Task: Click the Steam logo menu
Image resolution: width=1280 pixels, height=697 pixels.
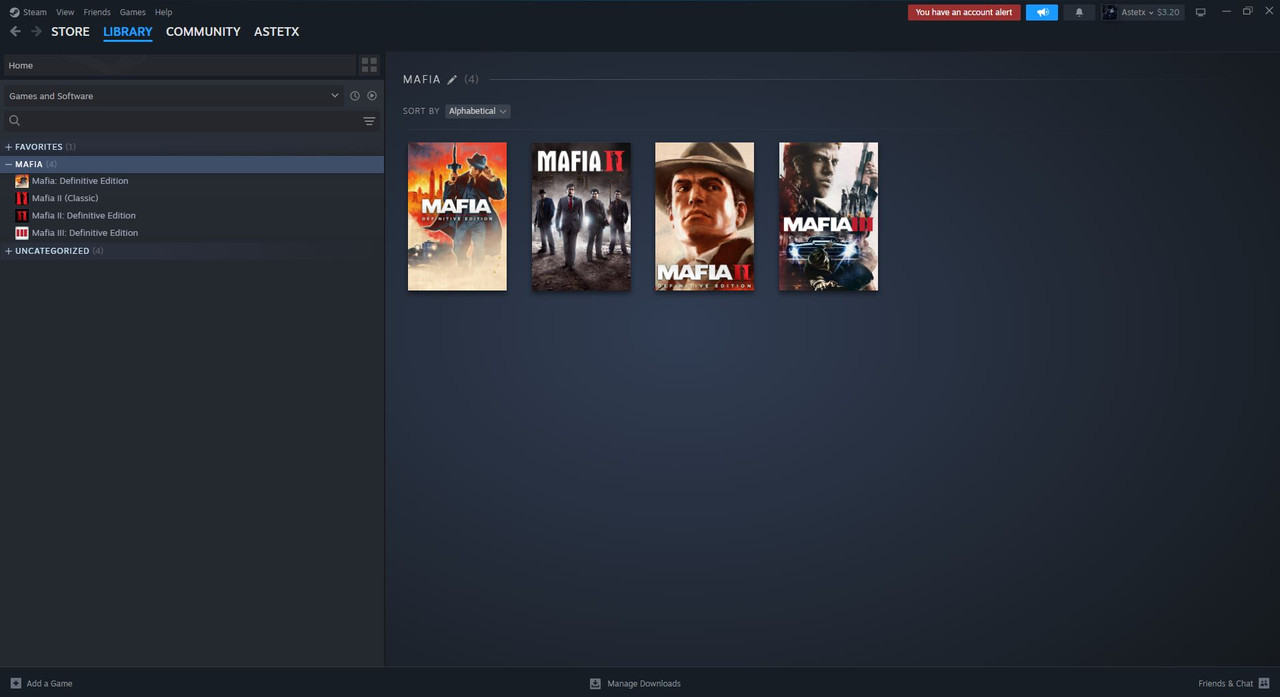Action: pos(28,12)
